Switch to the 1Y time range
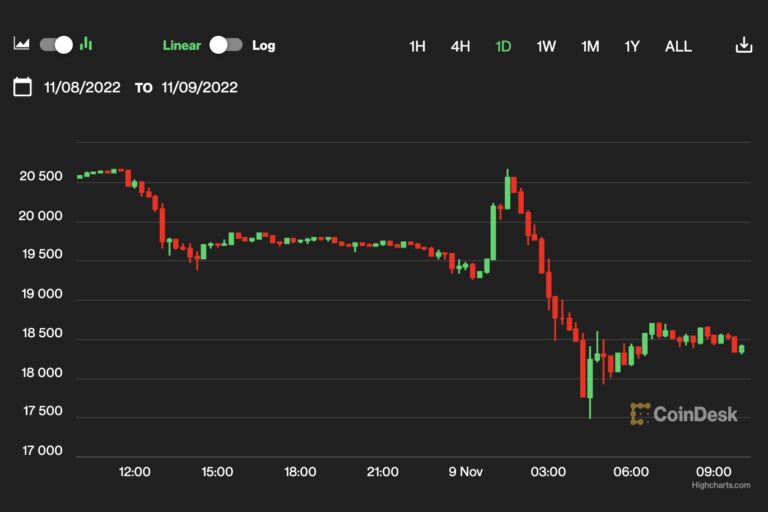Viewport: 768px width, 512px height. tap(632, 47)
